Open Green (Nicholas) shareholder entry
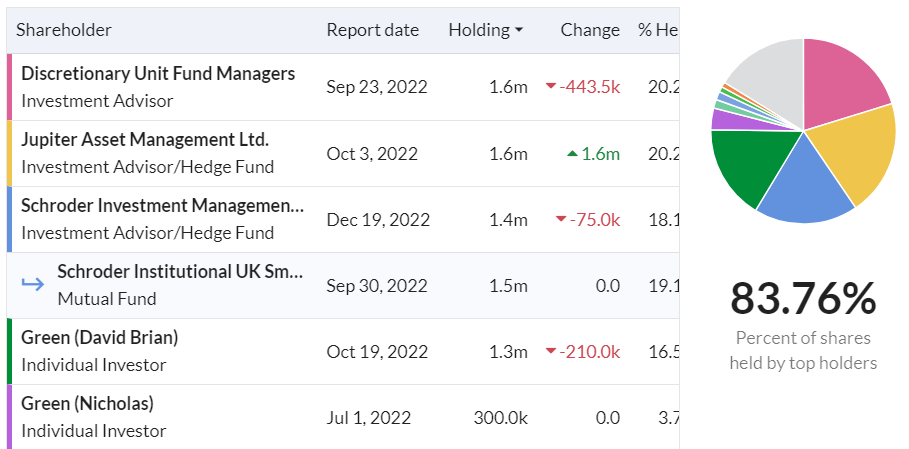Image resolution: width=909 pixels, height=449 pixels. 87,403
